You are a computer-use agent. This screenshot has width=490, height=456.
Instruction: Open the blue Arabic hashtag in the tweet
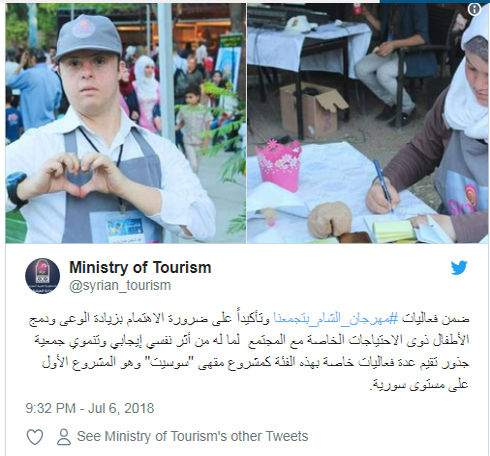click(x=336, y=319)
